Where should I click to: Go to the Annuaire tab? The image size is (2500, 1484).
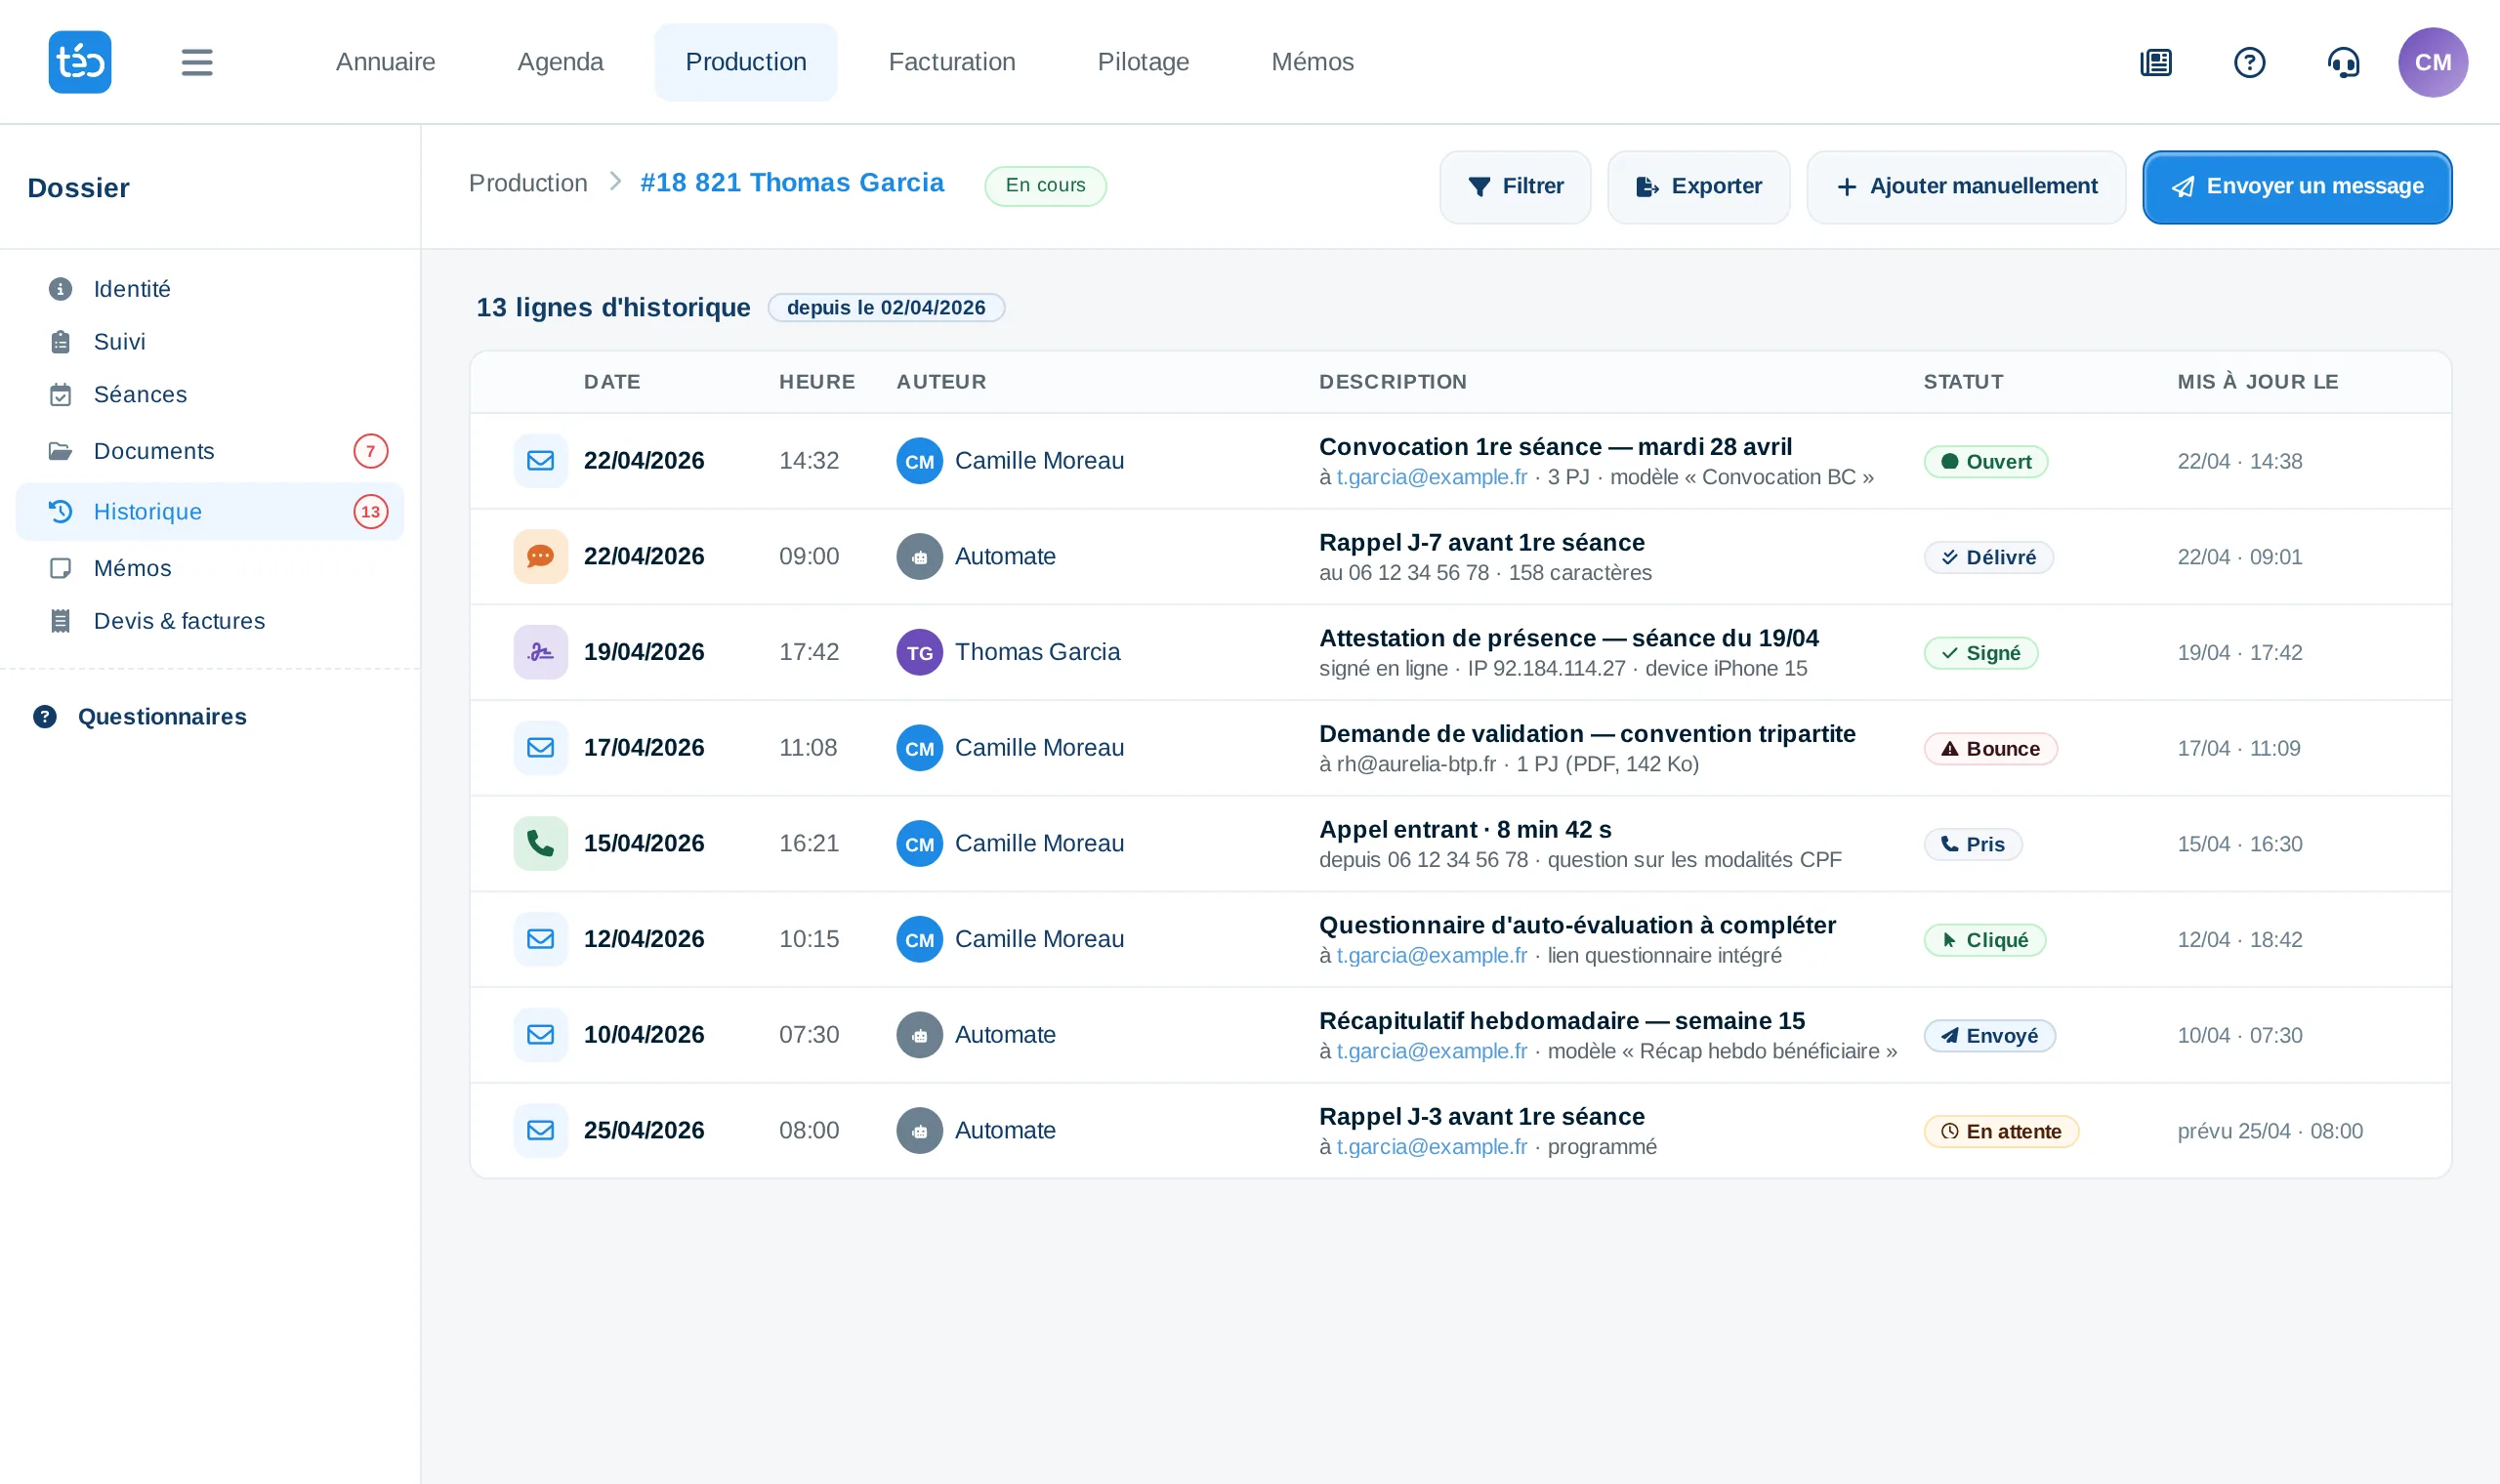coord(386,62)
